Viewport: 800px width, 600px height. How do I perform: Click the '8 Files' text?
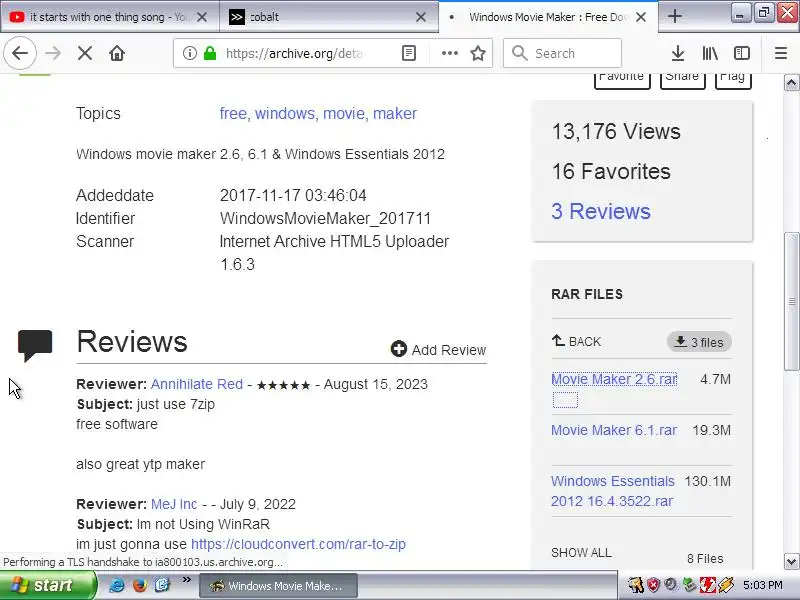pyautogui.click(x=705, y=559)
